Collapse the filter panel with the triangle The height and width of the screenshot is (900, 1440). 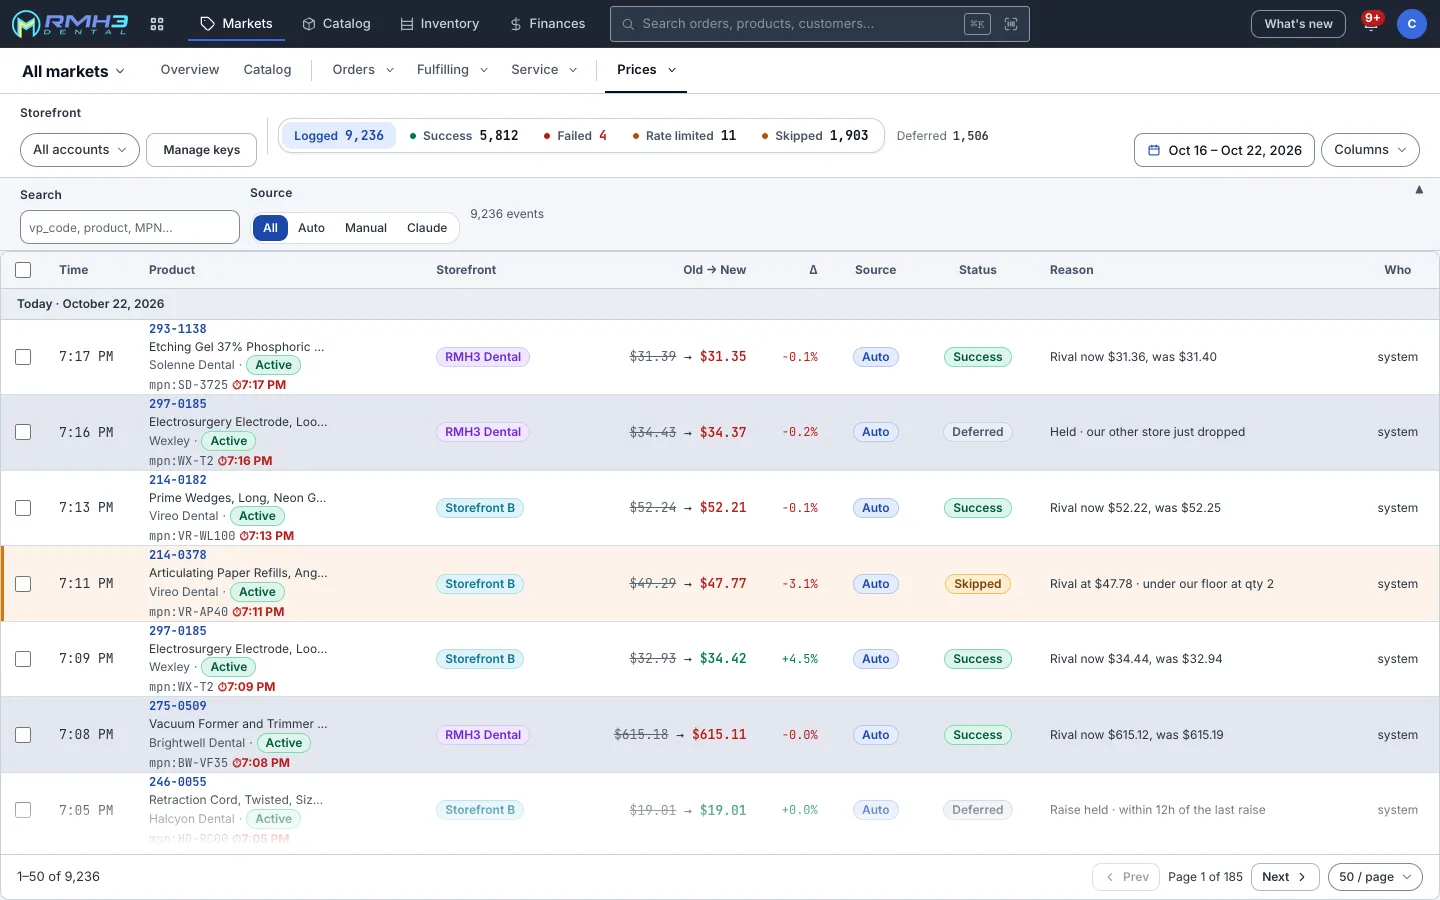(x=1419, y=190)
